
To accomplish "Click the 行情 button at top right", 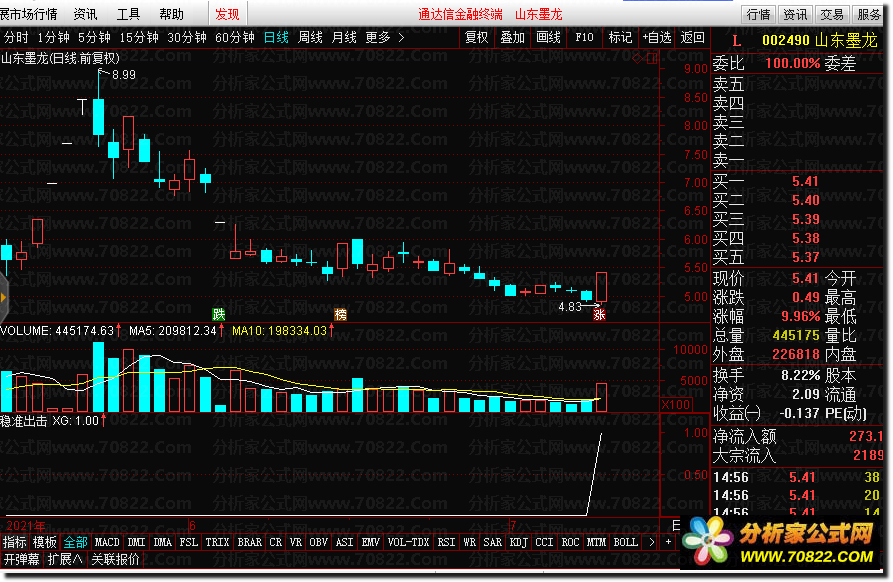I will click(758, 14).
